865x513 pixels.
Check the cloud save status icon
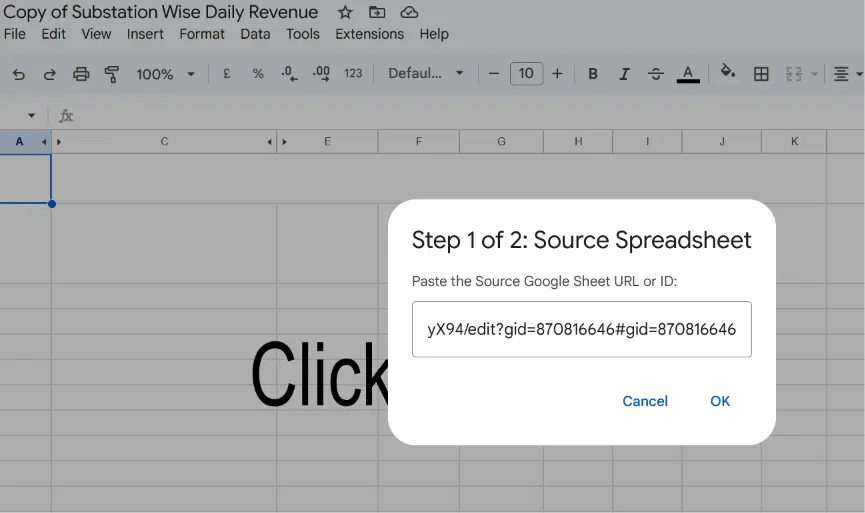point(409,12)
